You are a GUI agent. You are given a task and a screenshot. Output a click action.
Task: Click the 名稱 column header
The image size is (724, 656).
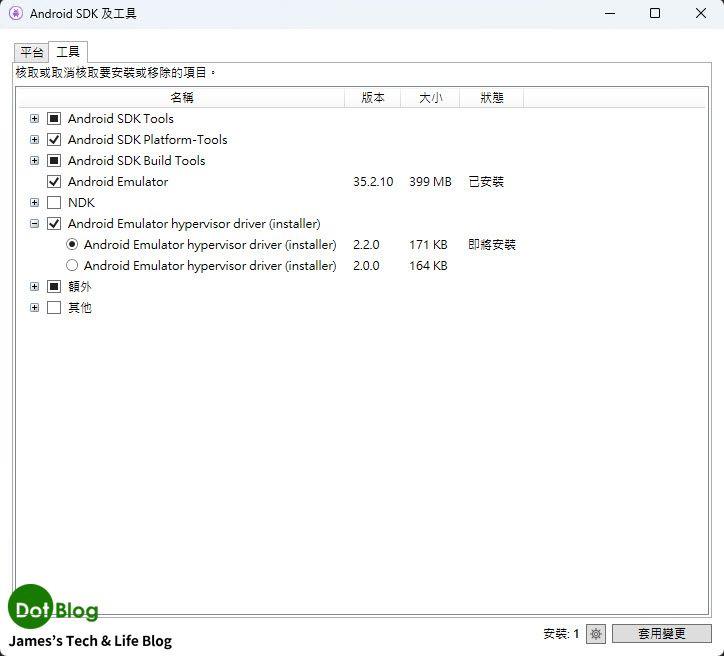[x=182, y=98]
